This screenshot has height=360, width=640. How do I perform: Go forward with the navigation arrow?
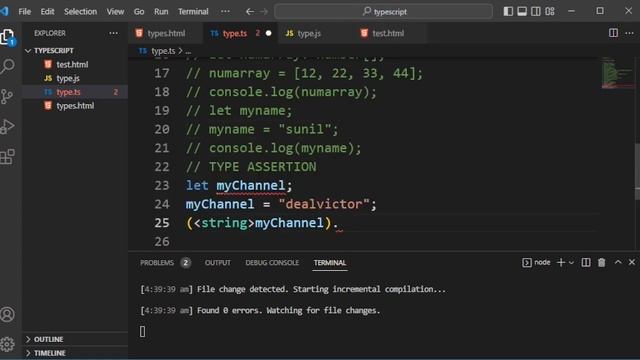(264, 11)
